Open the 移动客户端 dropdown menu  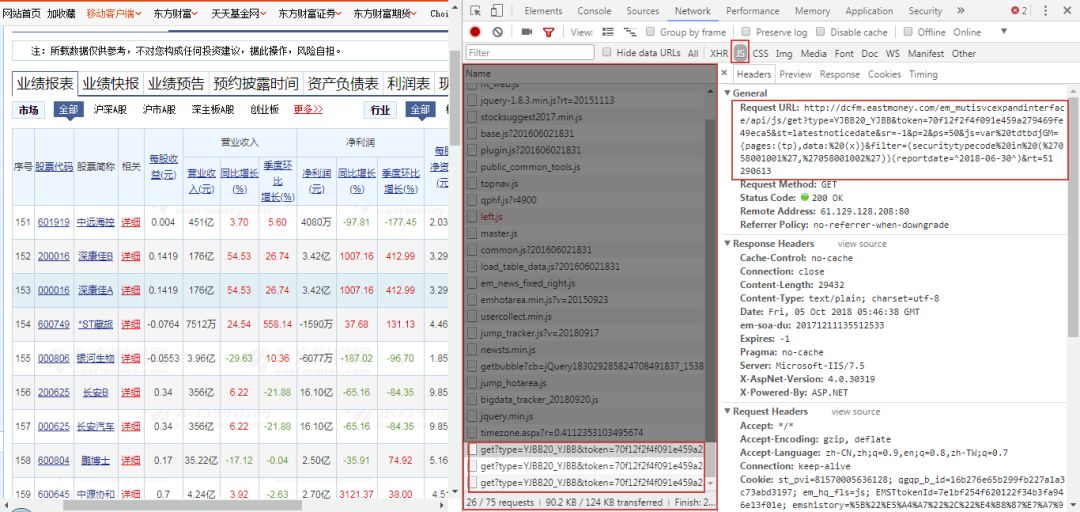114,13
